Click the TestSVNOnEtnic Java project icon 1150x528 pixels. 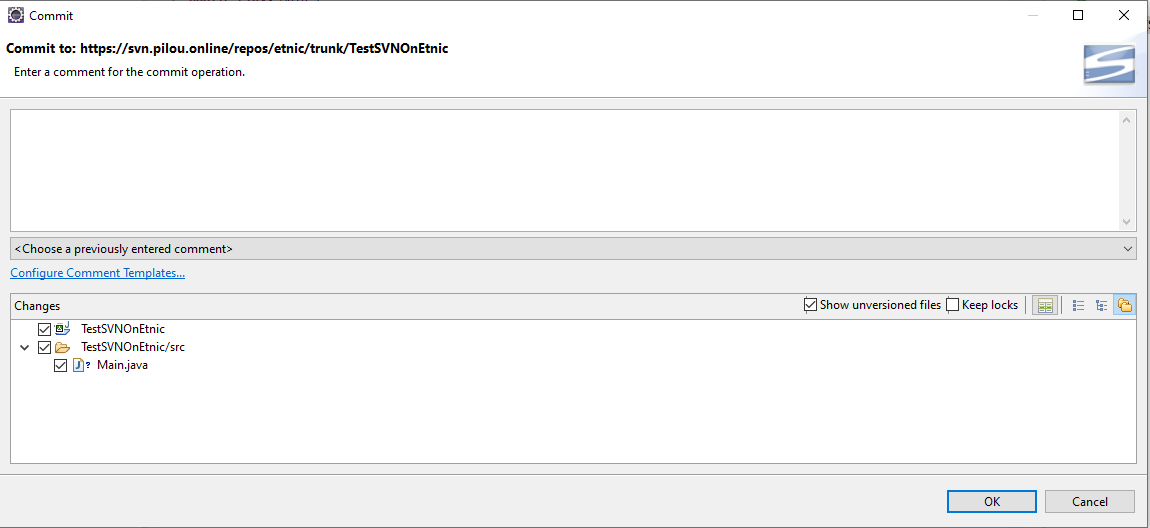point(62,329)
